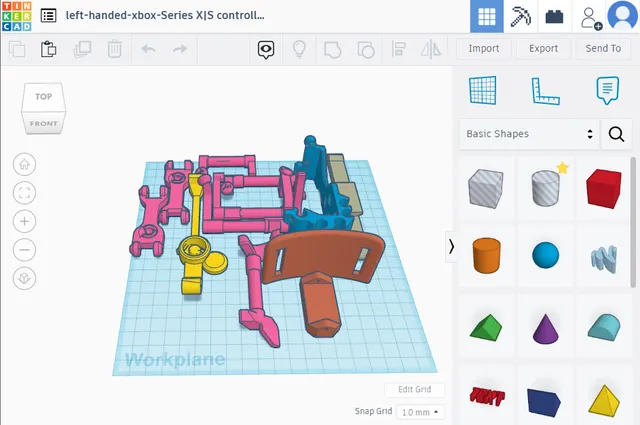Open the Snap Grid 1.0 mm dropdown
Screen dimensions: 640x425
[x=420, y=412]
